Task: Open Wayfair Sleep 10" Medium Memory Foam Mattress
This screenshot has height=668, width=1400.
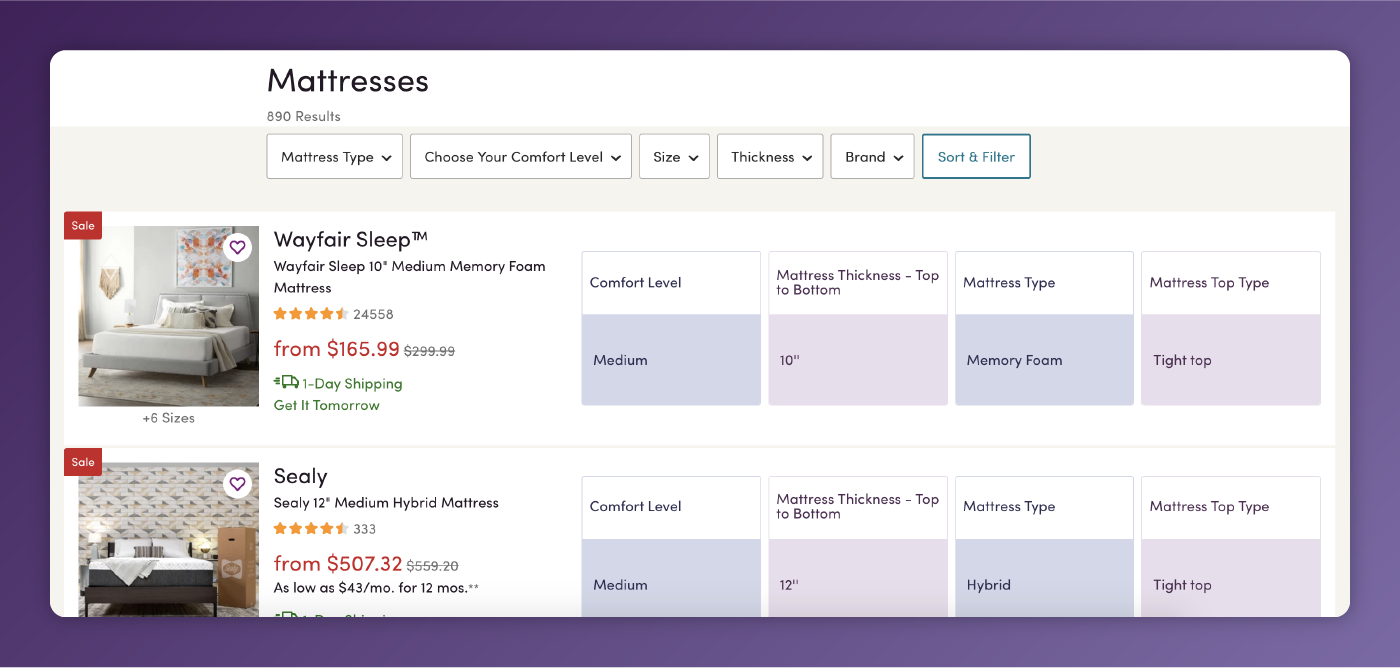Action: click(x=410, y=277)
